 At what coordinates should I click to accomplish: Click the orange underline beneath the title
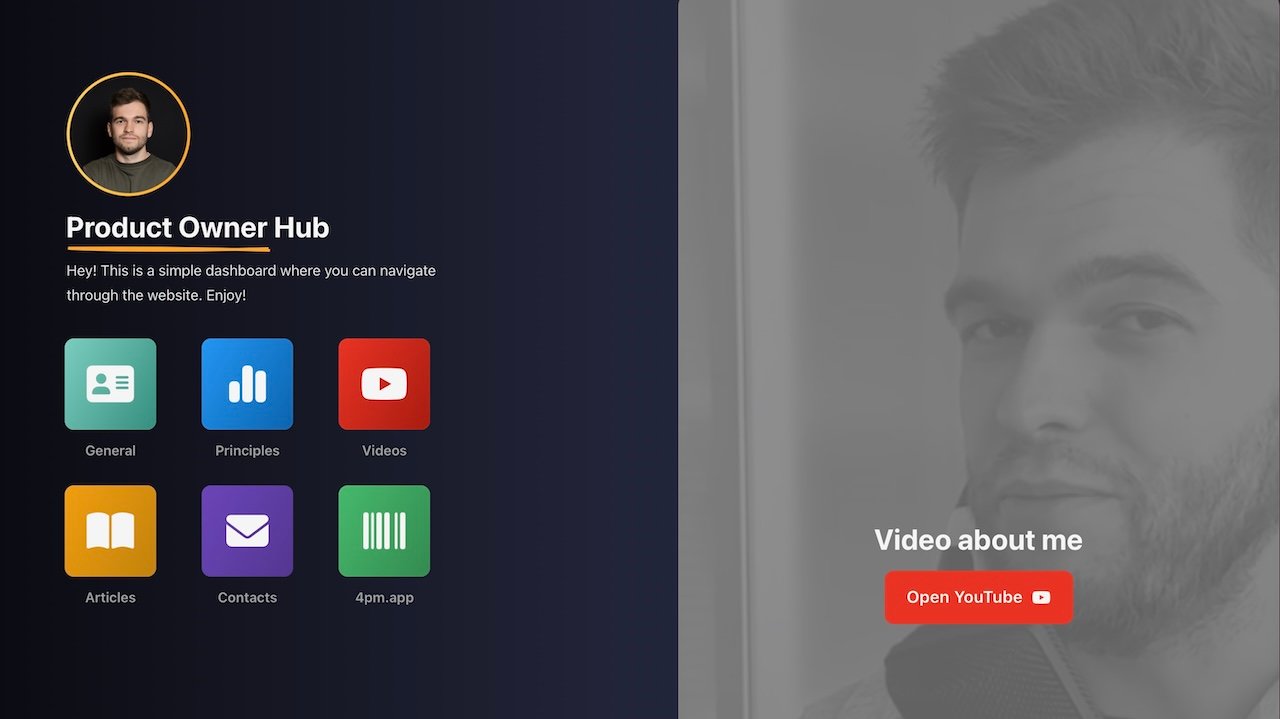tap(168, 248)
